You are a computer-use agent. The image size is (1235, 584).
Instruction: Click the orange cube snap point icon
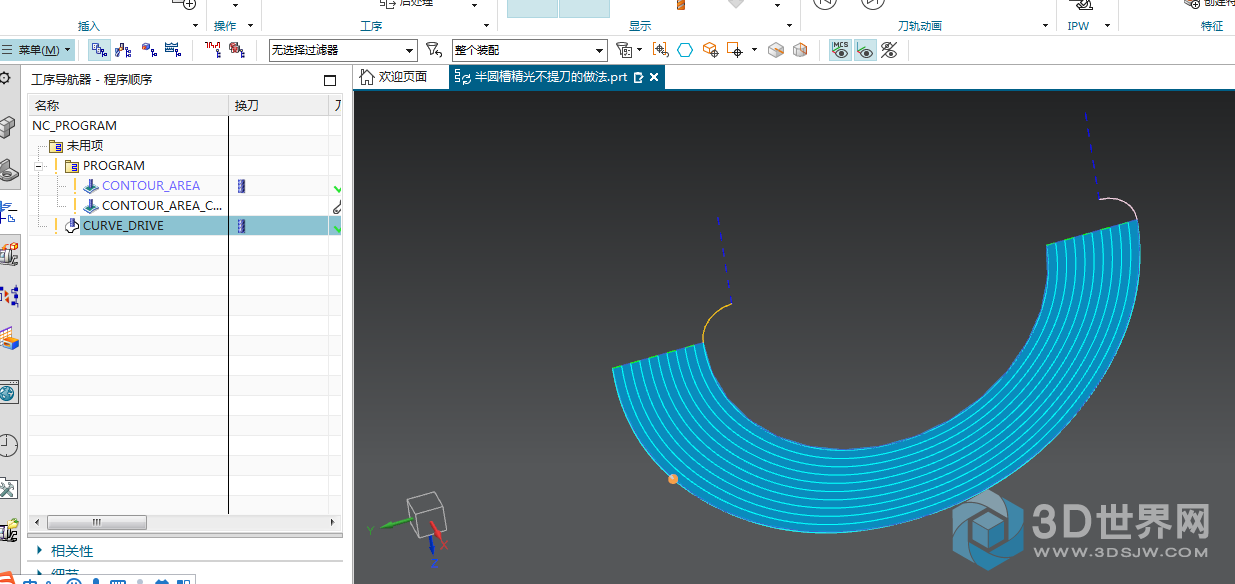[710, 49]
